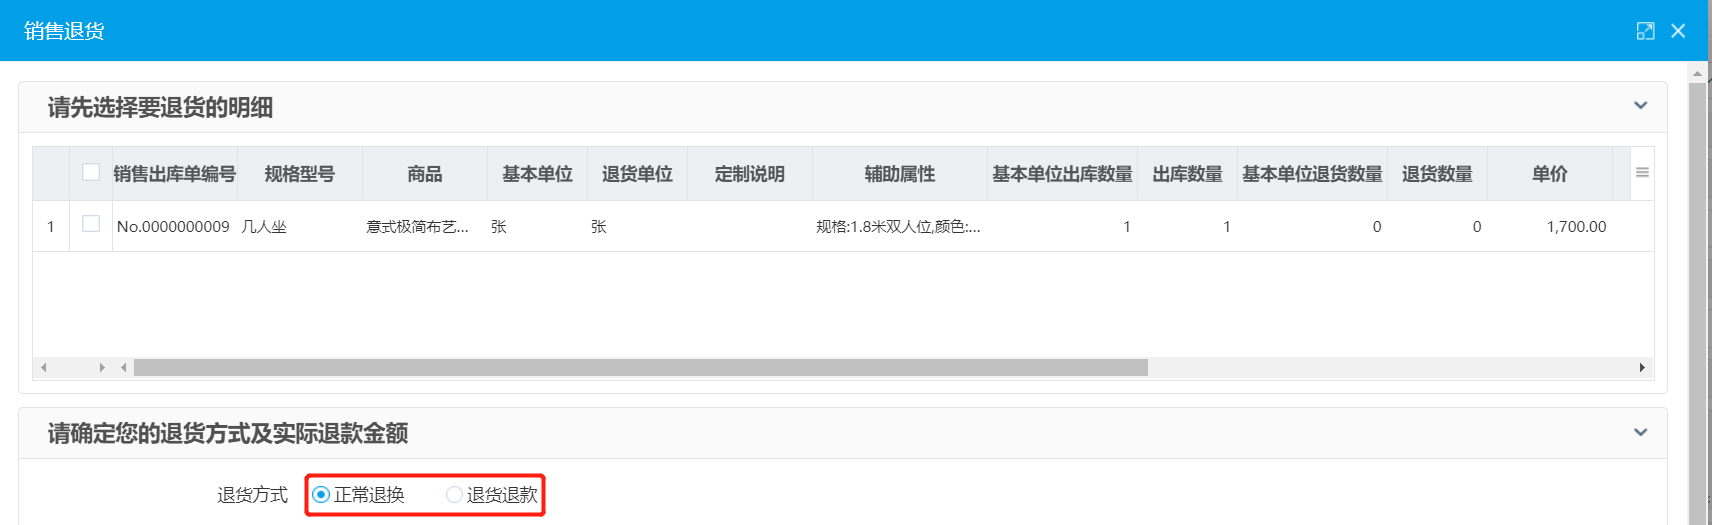Click the 几人坐 specification cell
Viewport: 1712px width, 525px height.
[x=300, y=227]
